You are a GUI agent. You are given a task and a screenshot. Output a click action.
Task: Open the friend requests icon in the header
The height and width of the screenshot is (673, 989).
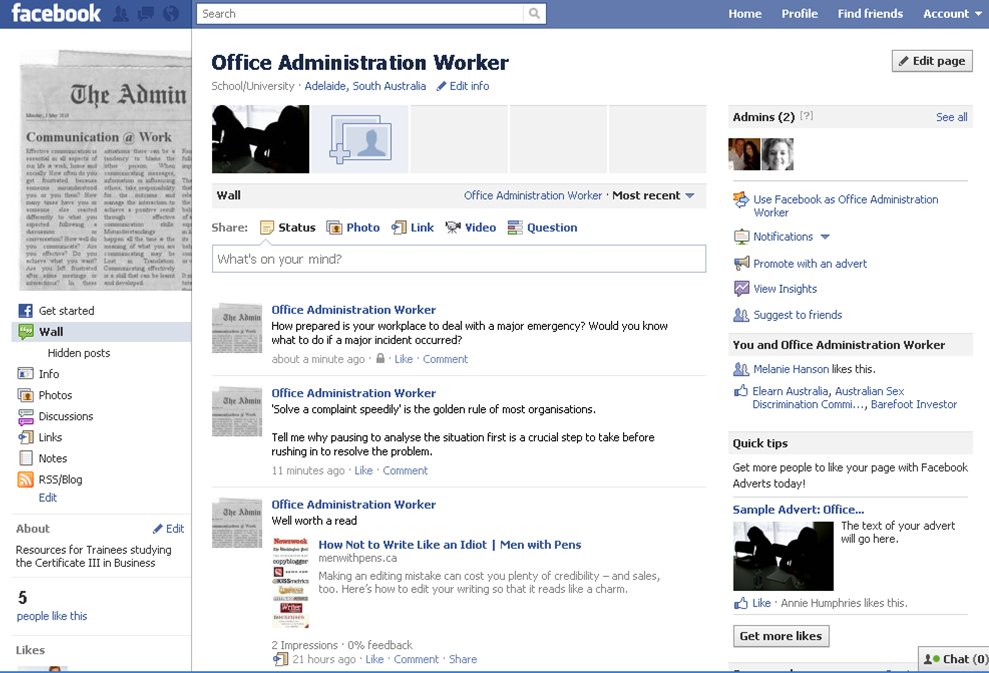pyautogui.click(x=120, y=14)
